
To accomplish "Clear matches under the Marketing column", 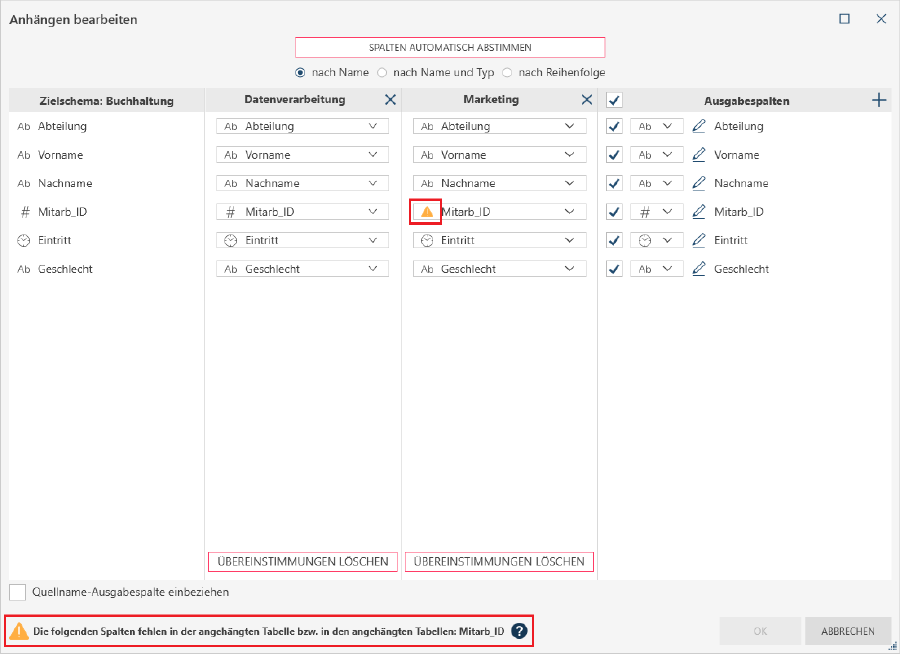I will (499, 562).
